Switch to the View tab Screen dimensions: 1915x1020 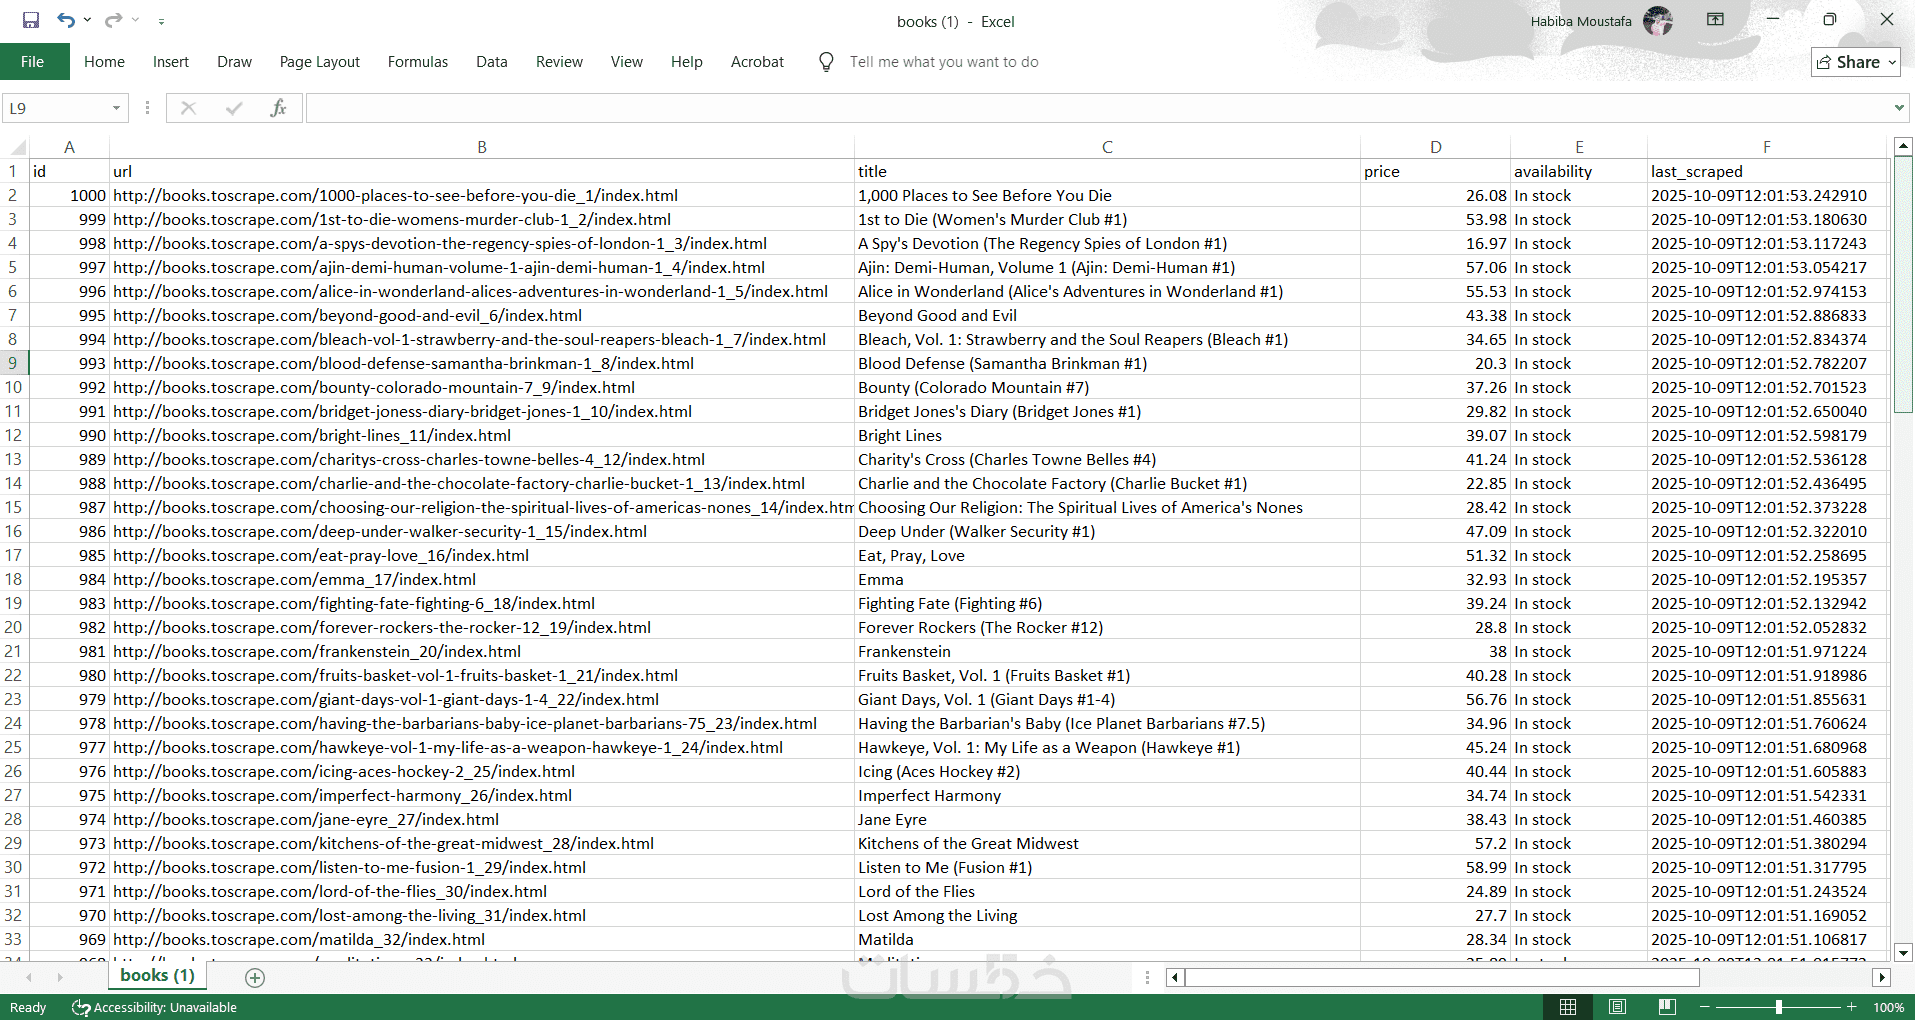click(x=627, y=62)
